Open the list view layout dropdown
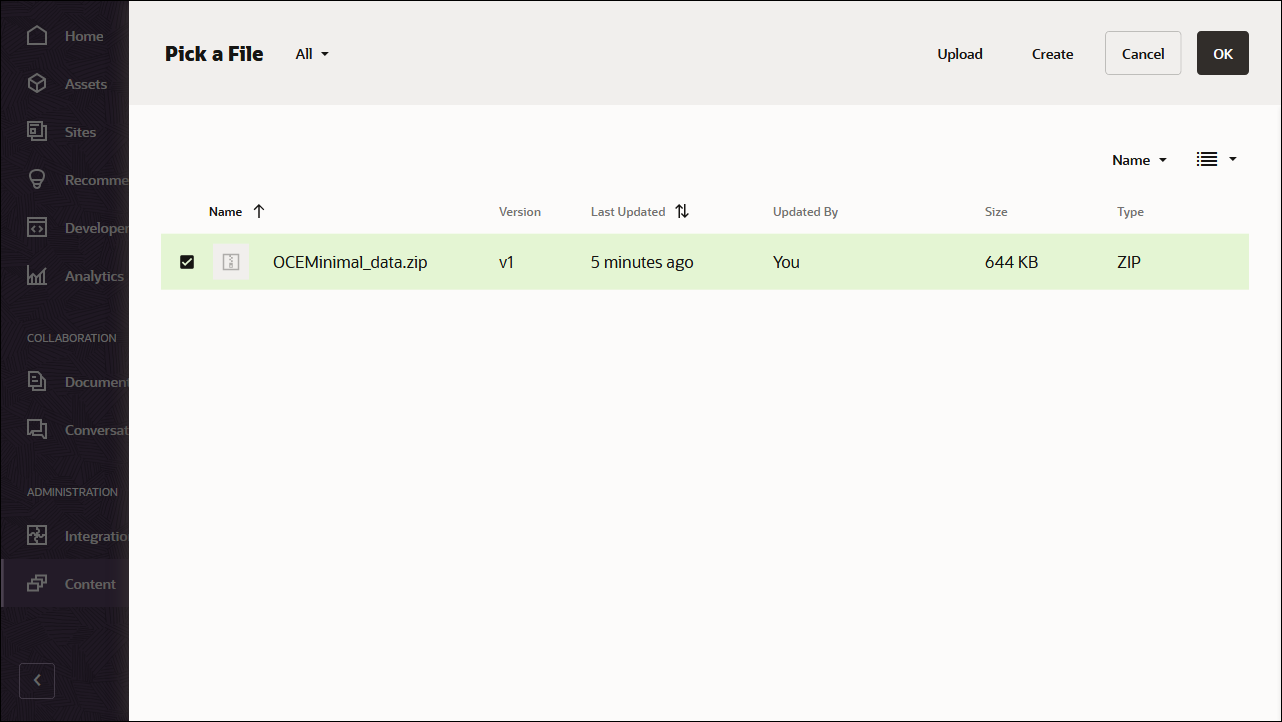Screen dimensions: 1282x722 pos(1216,159)
